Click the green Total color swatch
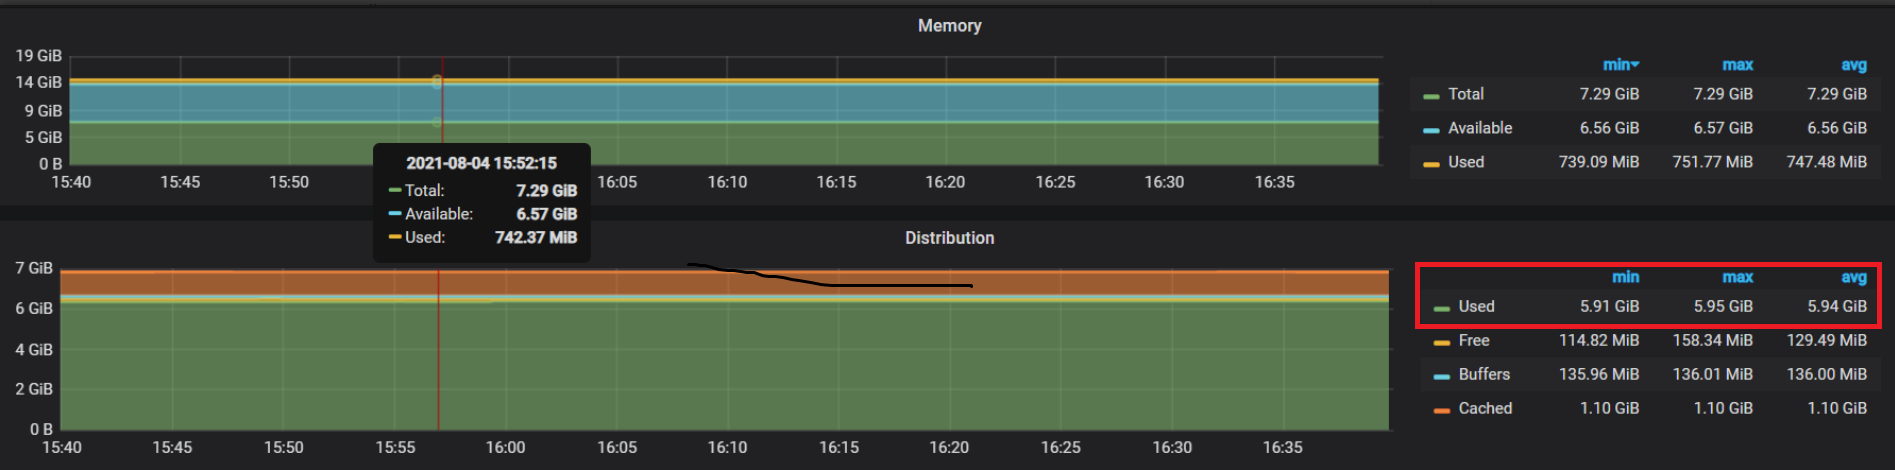 (x=1431, y=96)
